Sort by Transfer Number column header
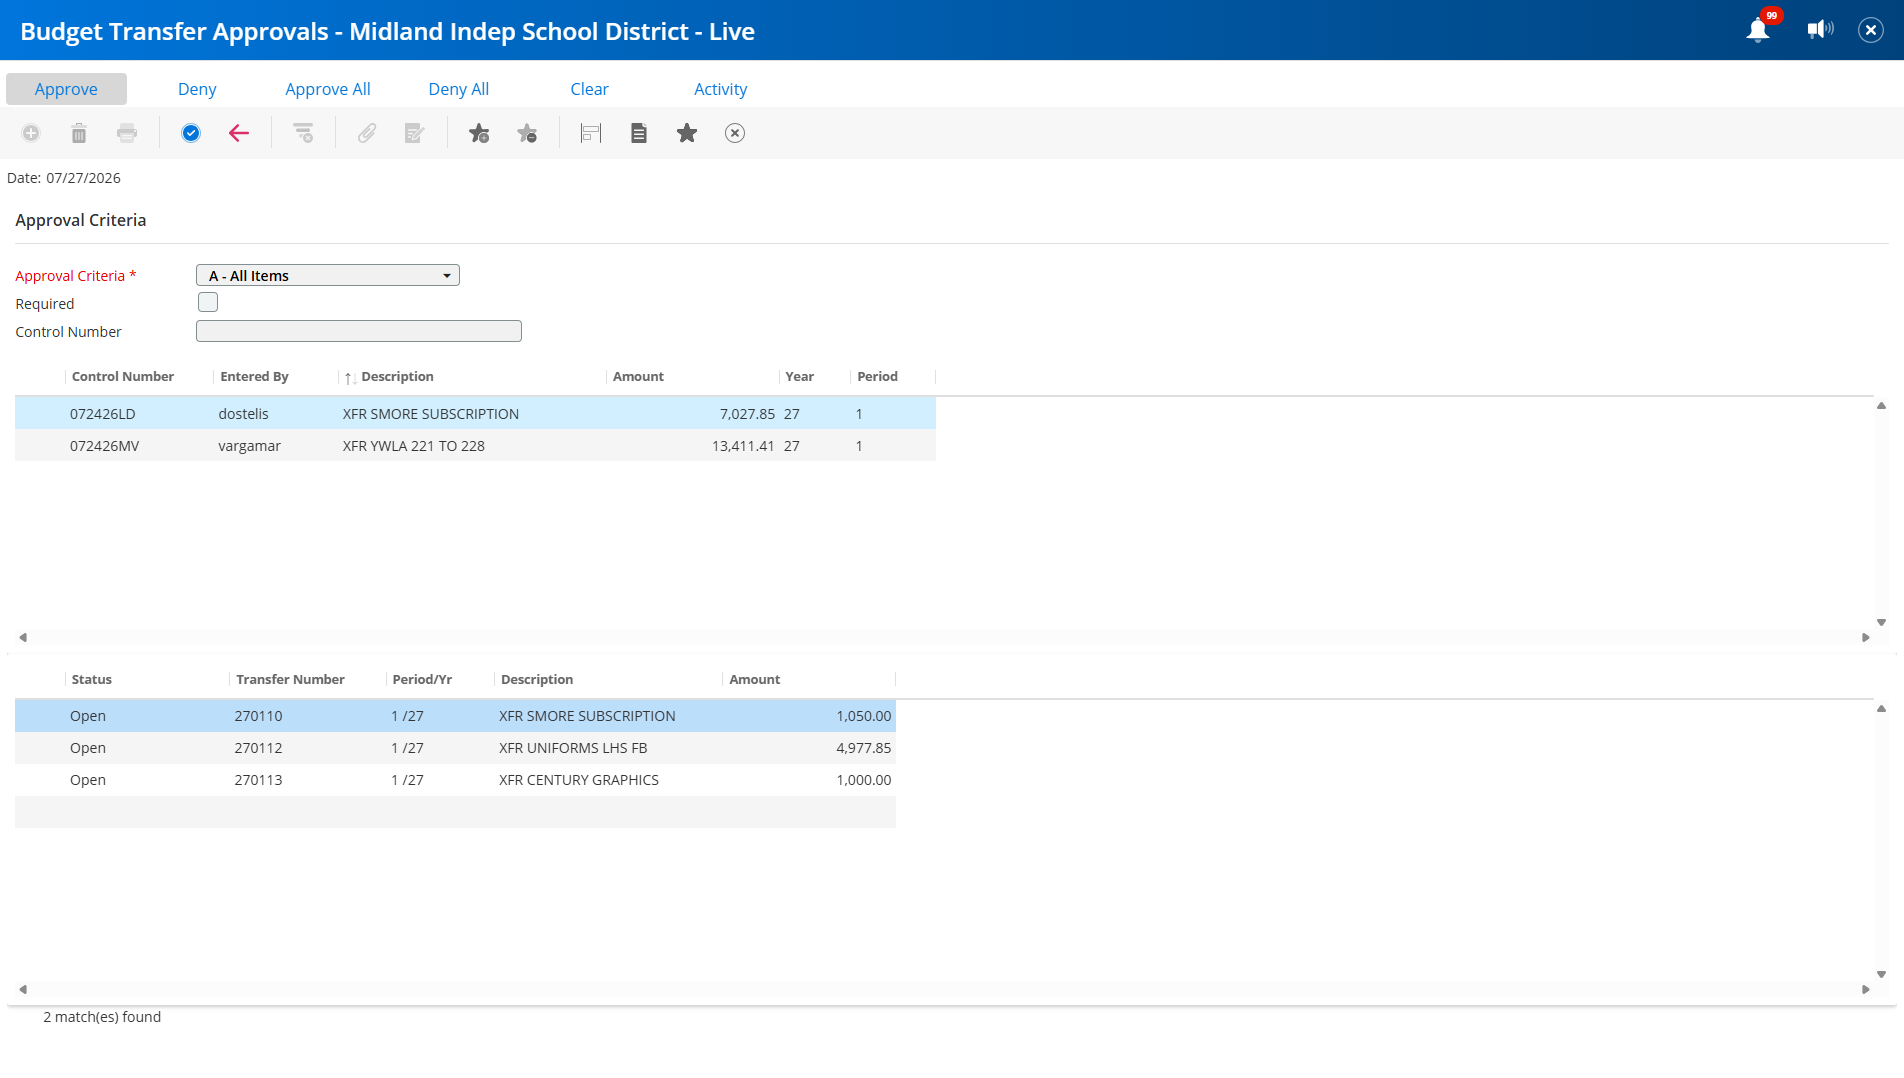Screen dimensions: 1904x1078 click(x=290, y=680)
